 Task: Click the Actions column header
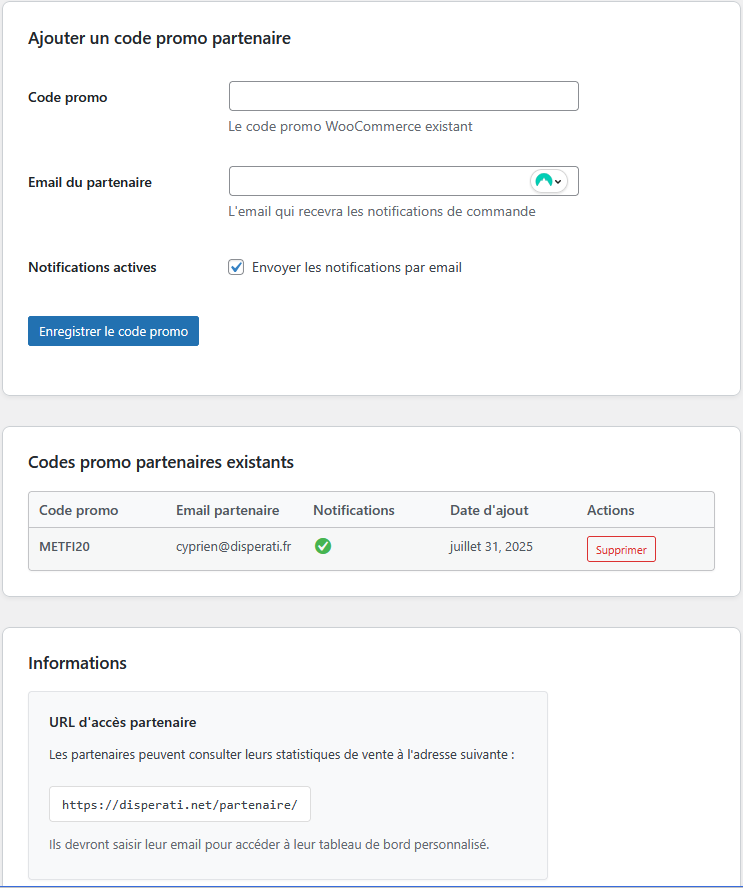610,510
